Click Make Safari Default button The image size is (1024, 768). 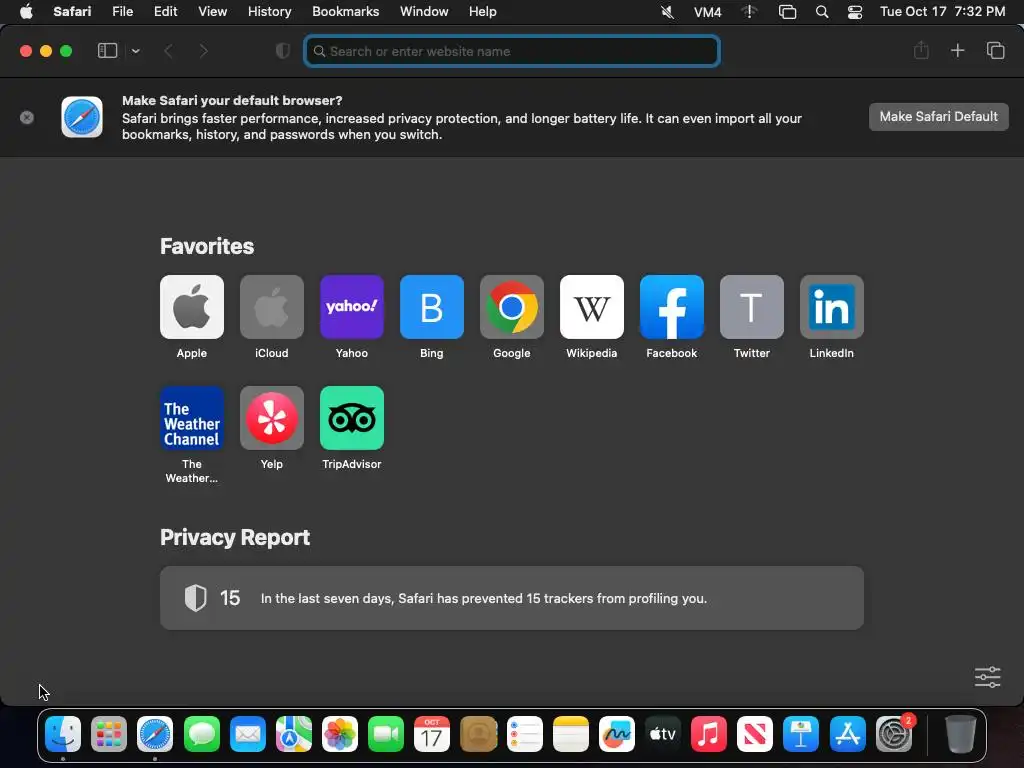938,117
